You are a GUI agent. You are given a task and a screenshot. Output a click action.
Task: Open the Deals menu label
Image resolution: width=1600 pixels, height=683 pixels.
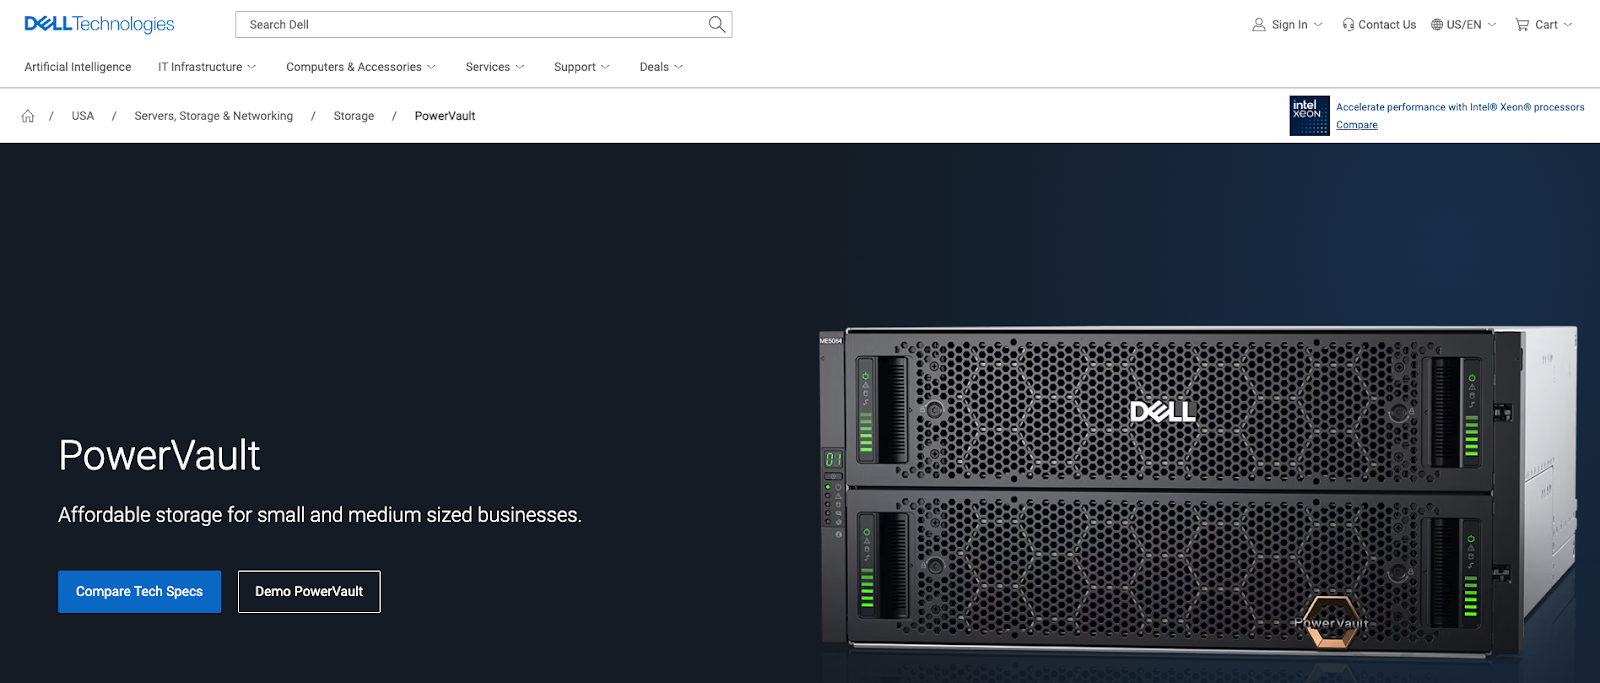click(654, 67)
